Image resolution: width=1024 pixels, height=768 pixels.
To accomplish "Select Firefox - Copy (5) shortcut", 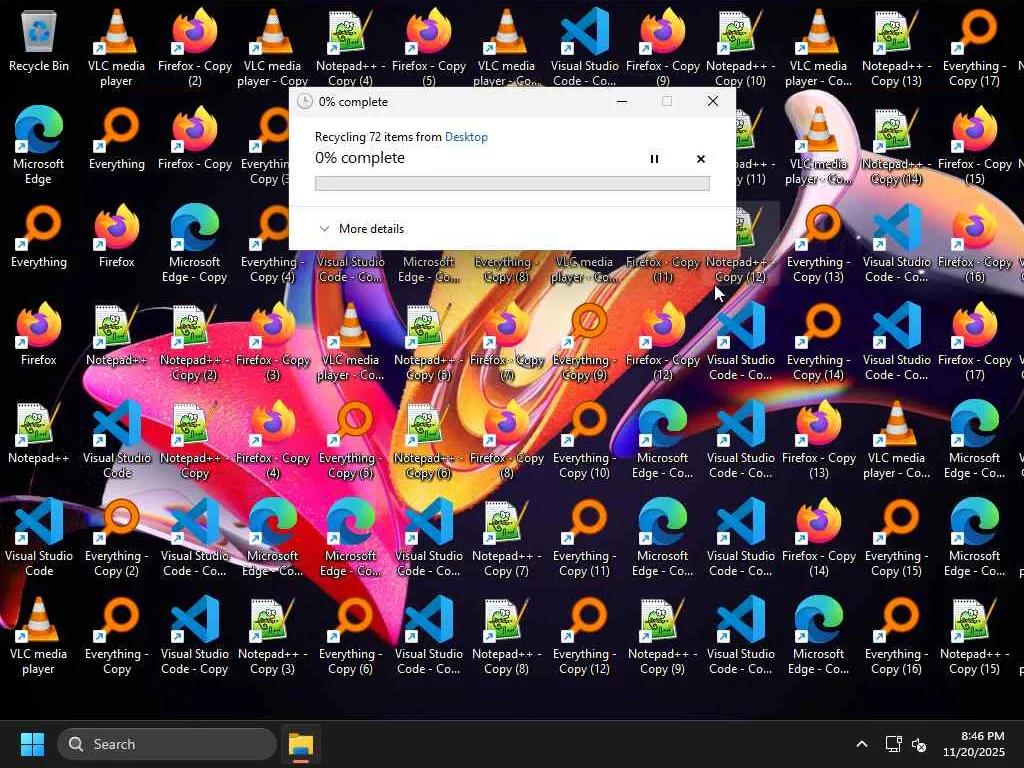I will click(x=428, y=47).
